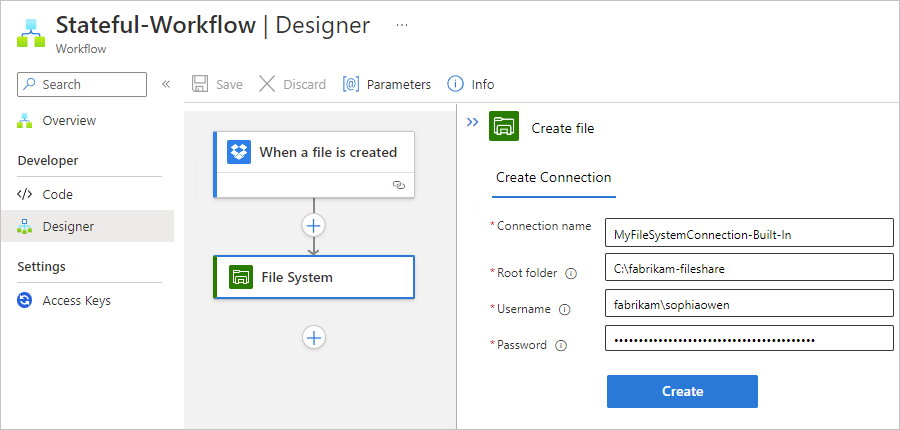Click the Username info icon
This screenshot has height=430, width=900.
(x=565, y=309)
